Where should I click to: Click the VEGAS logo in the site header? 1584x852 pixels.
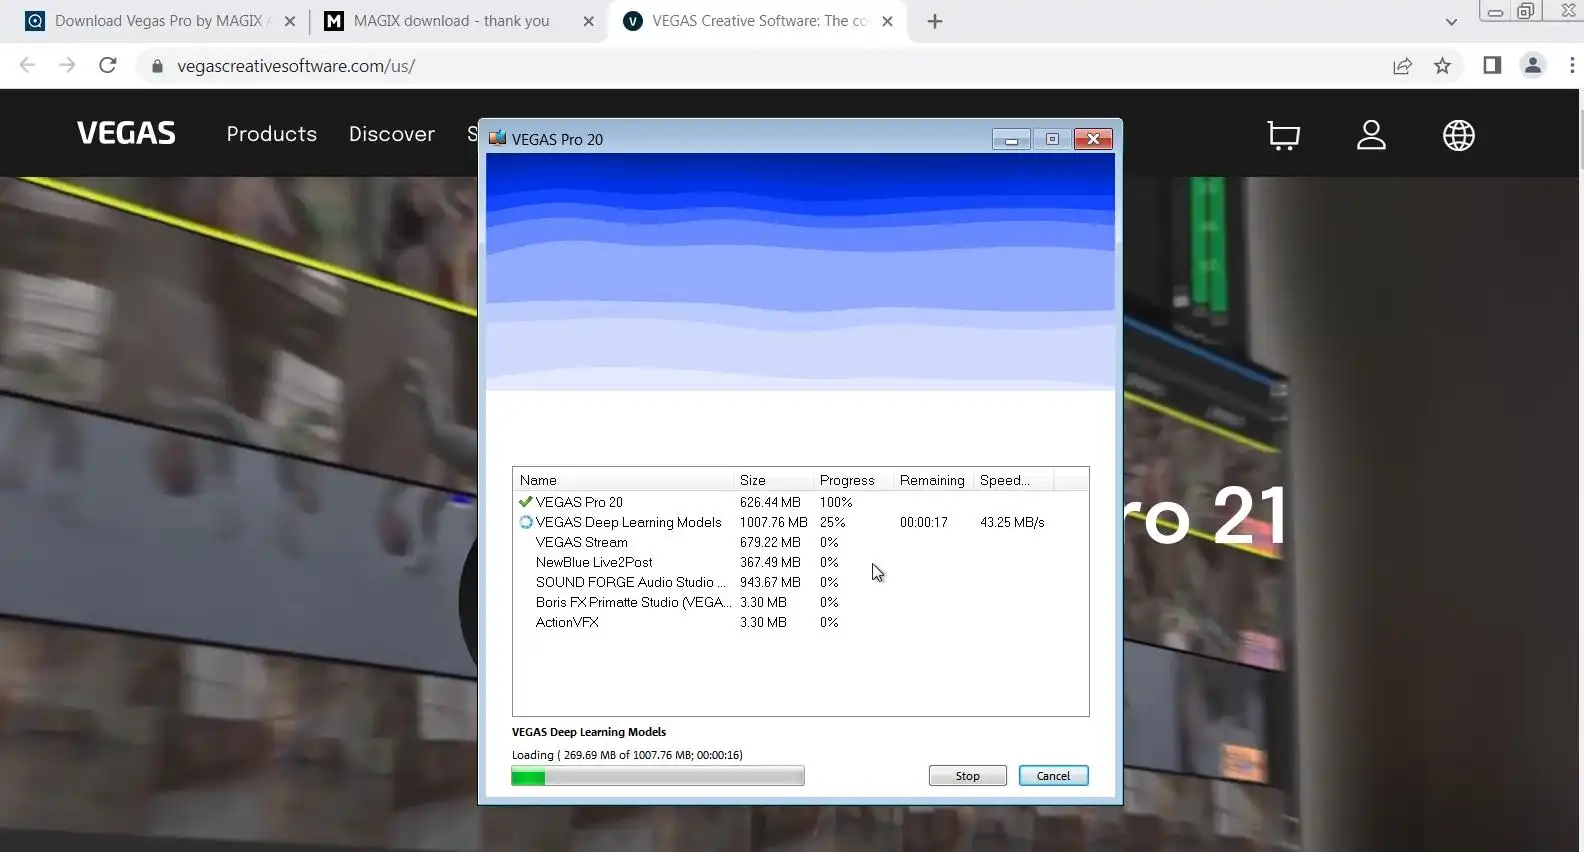pos(126,133)
